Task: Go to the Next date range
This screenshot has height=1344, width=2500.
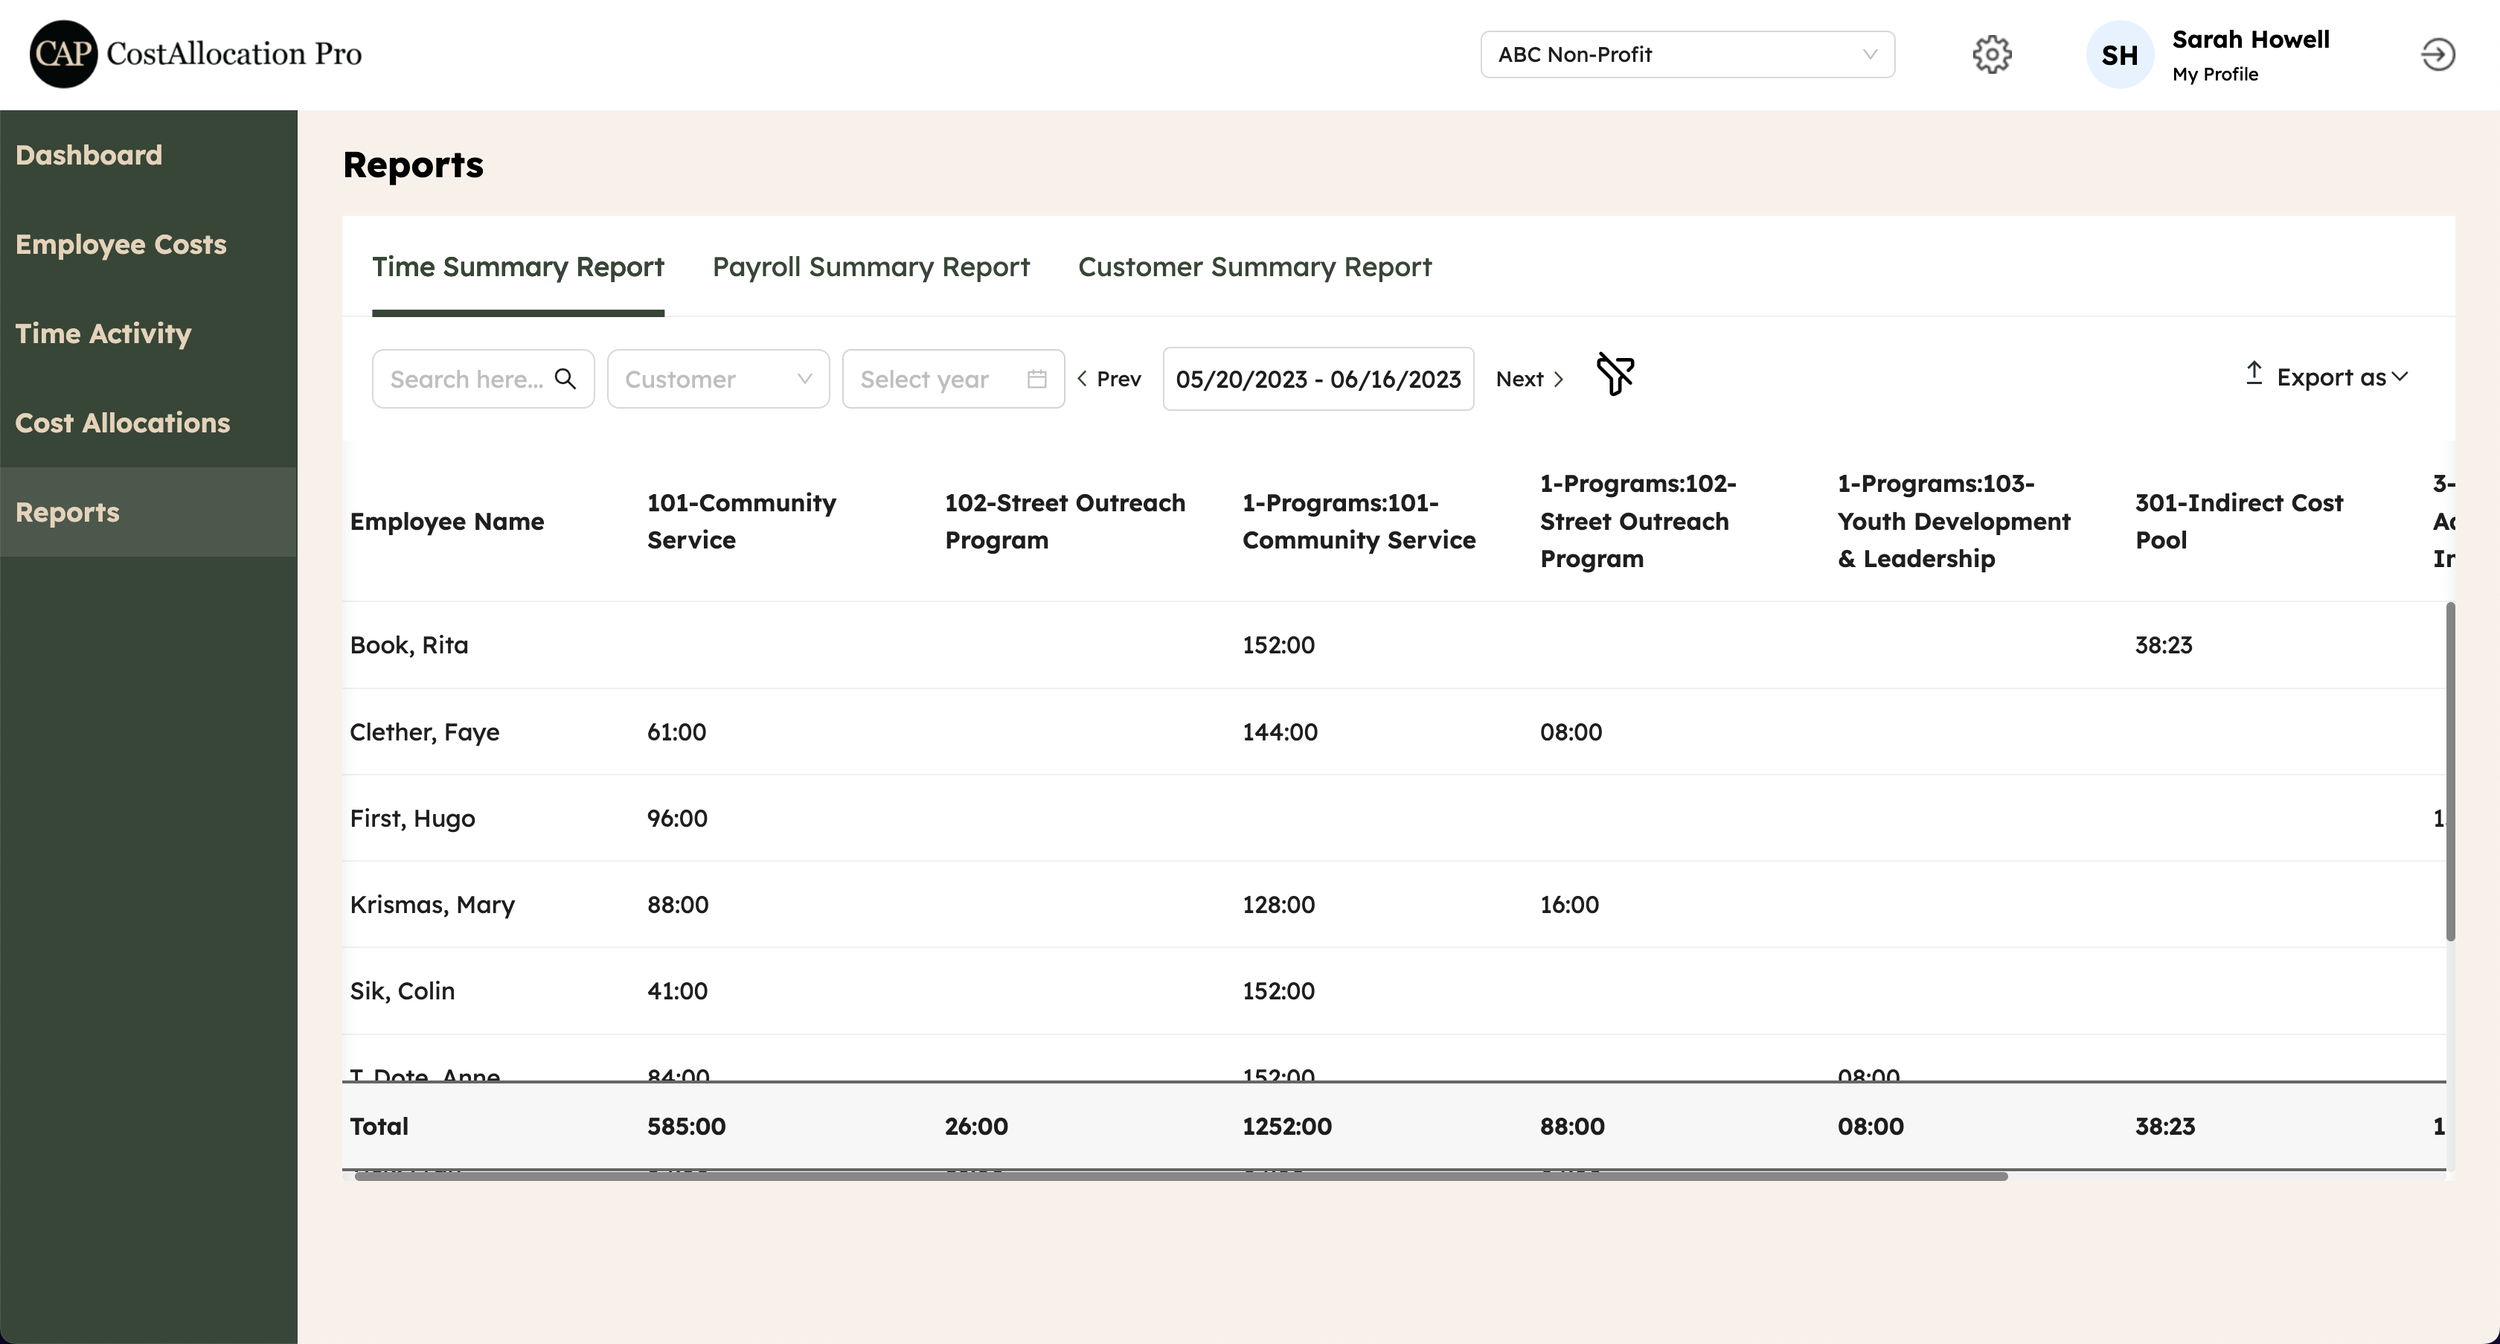Action: pyautogui.click(x=1529, y=379)
